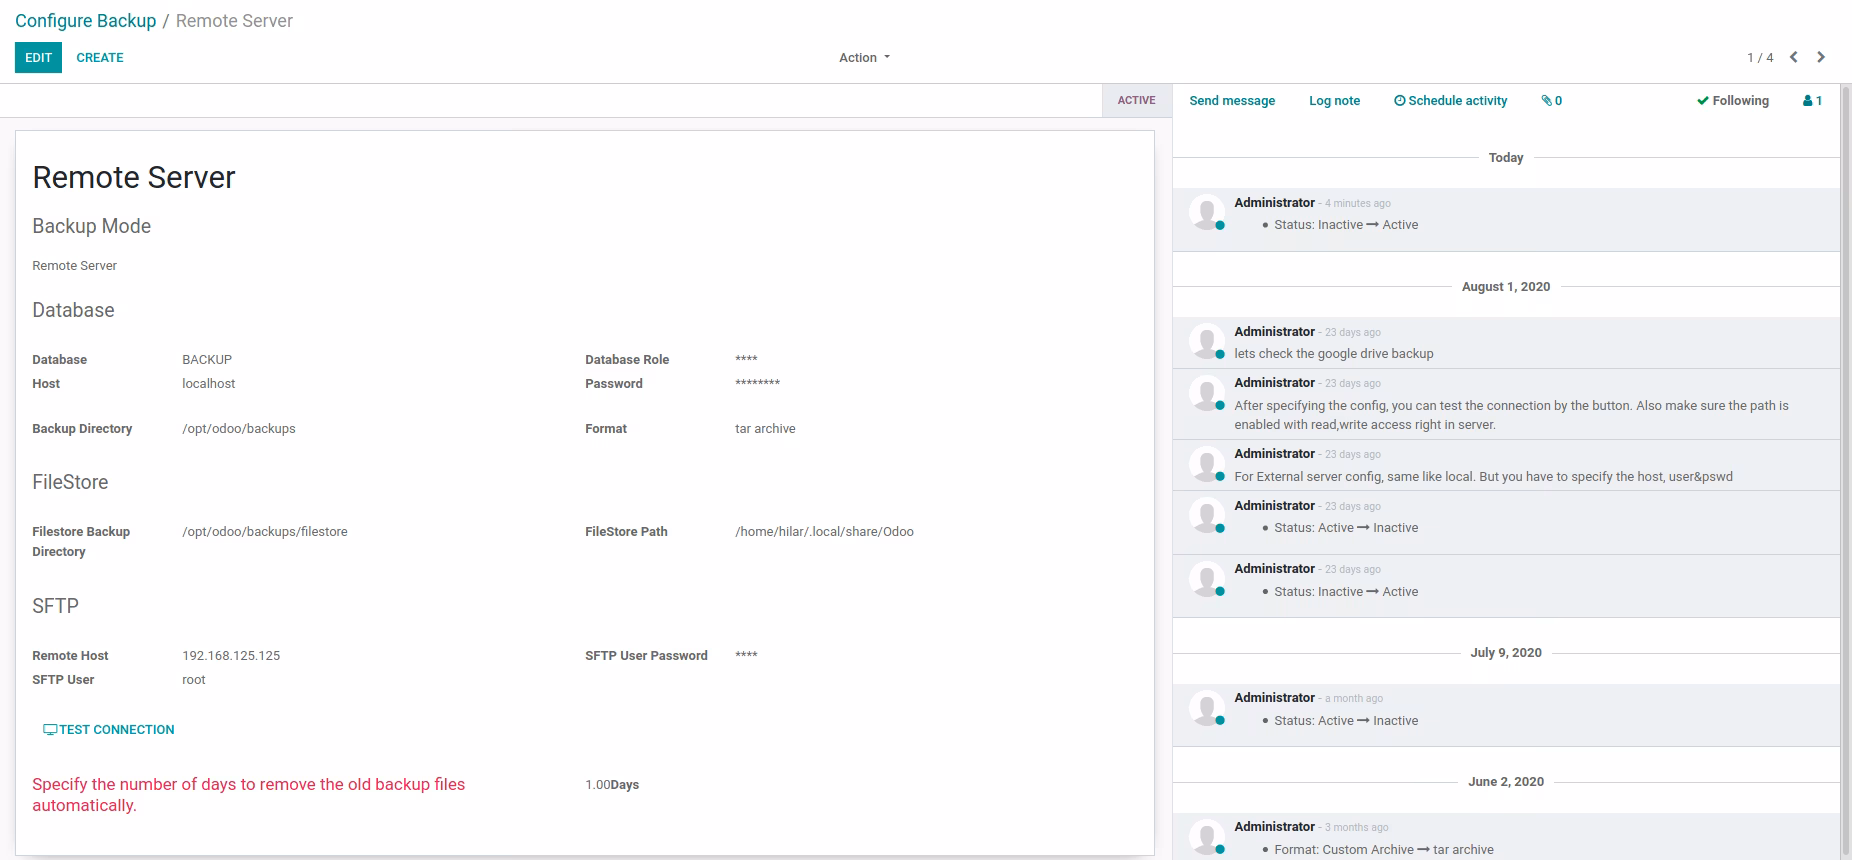Click 'lets check the google drive backup' message
Screen dimensions: 1852x860
(1334, 354)
